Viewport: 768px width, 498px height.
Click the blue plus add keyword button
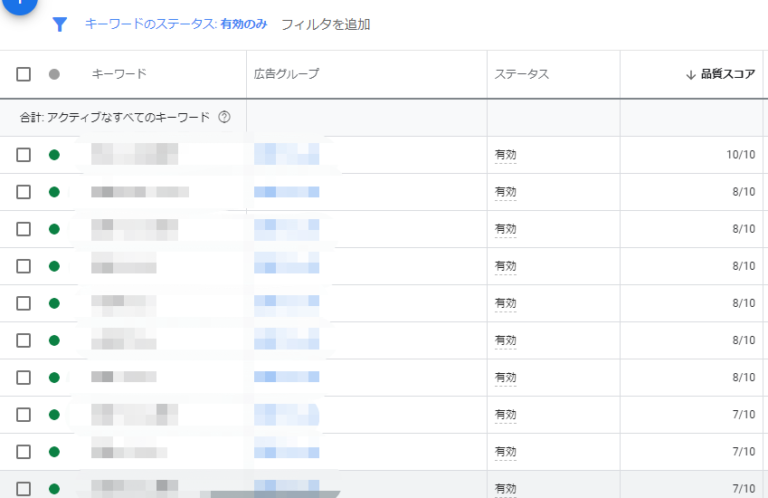coord(17,3)
